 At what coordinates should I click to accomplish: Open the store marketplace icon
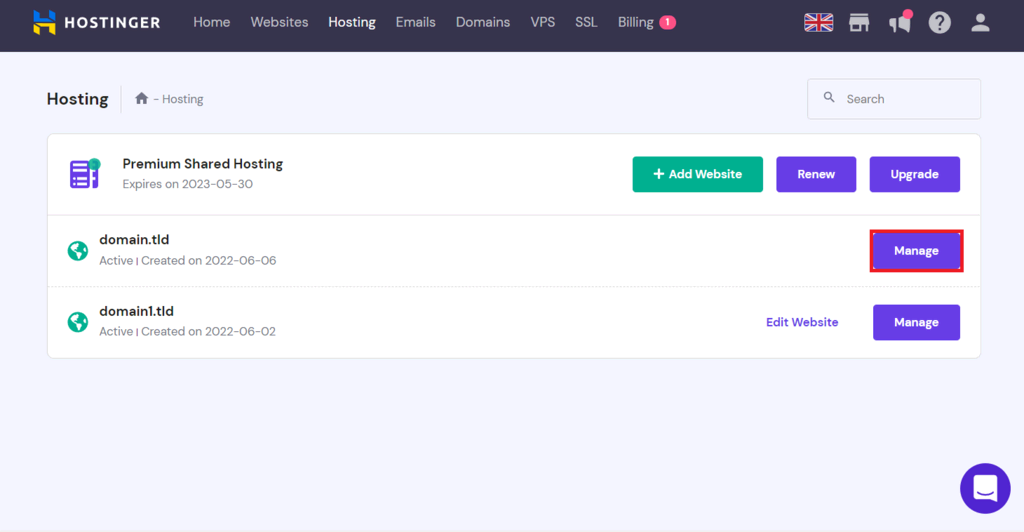pyautogui.click(x=859, y=22)
